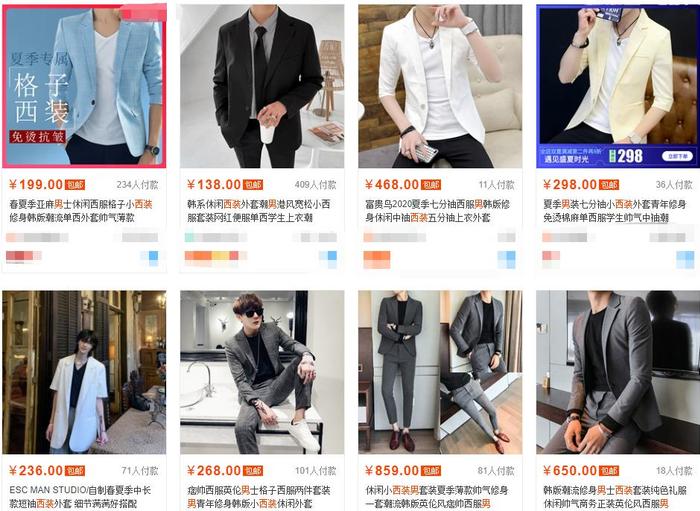Click the 包邮 badge beside ¥650.00

[609, 471]
